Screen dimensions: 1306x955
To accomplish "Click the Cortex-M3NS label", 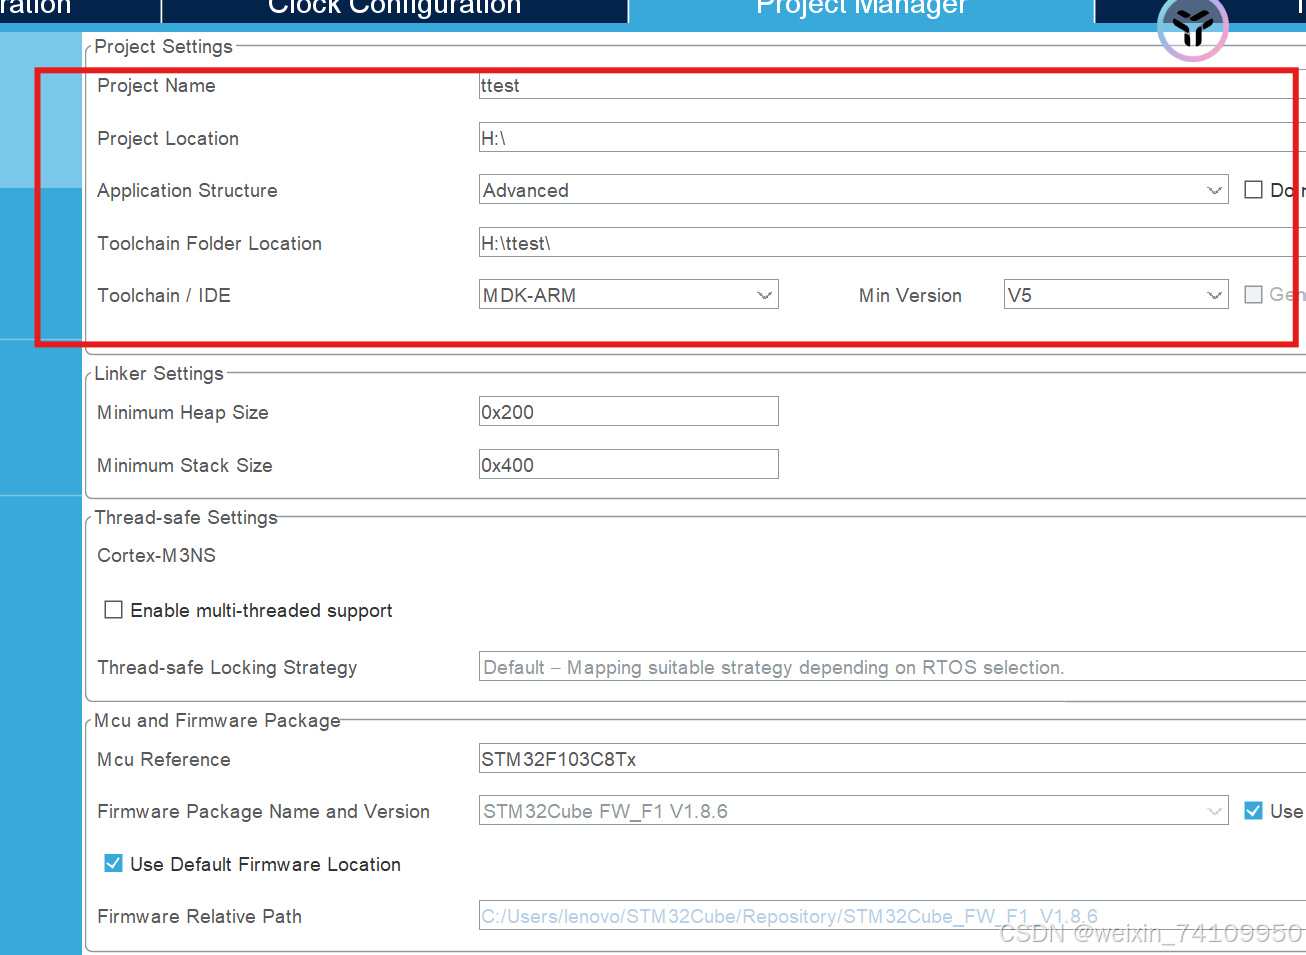I will point(156,555).
